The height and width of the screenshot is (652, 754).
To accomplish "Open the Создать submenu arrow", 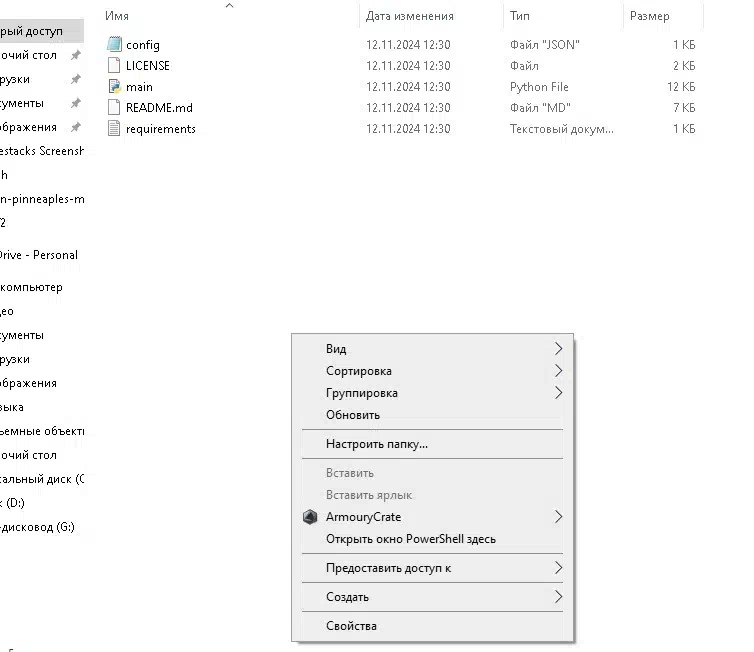I will point(558,597).
